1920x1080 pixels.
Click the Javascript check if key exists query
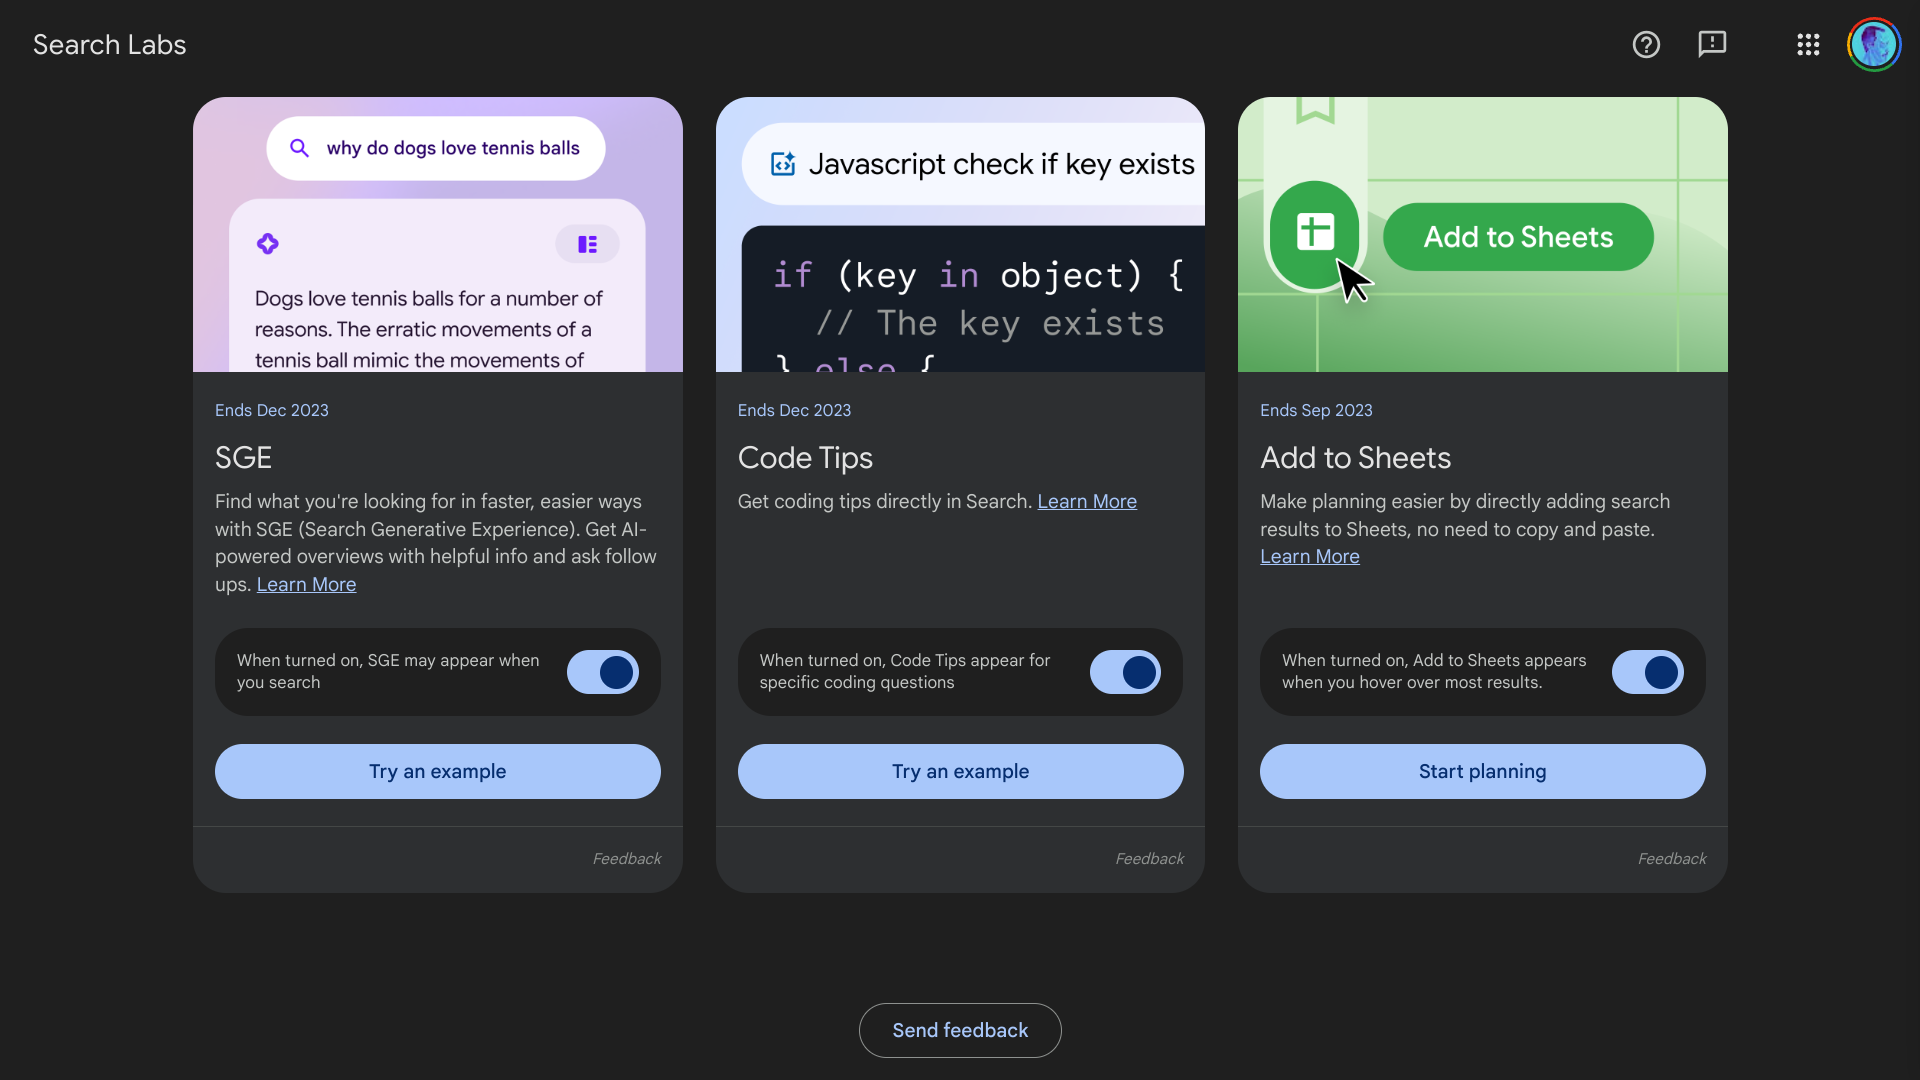pos(973,164)
